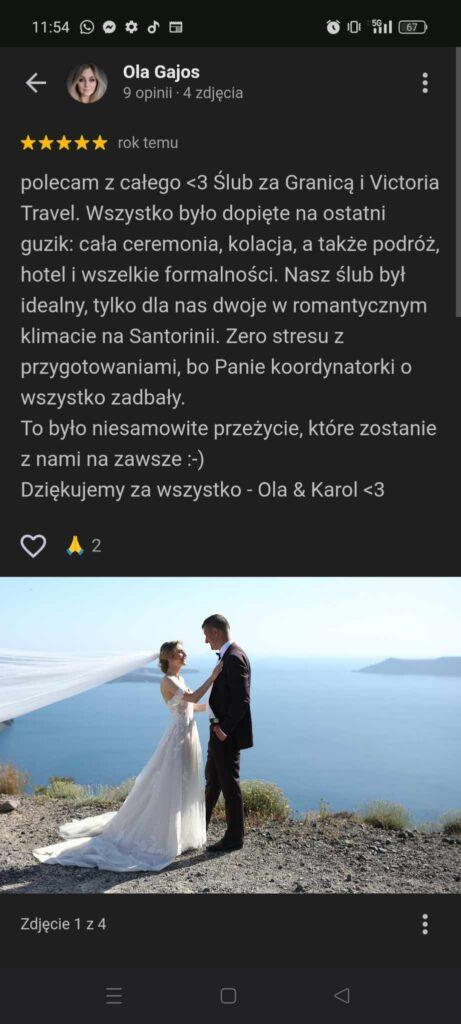Tap Android back triangle button
Viewport: 461px width, 1024px height.
342,996
